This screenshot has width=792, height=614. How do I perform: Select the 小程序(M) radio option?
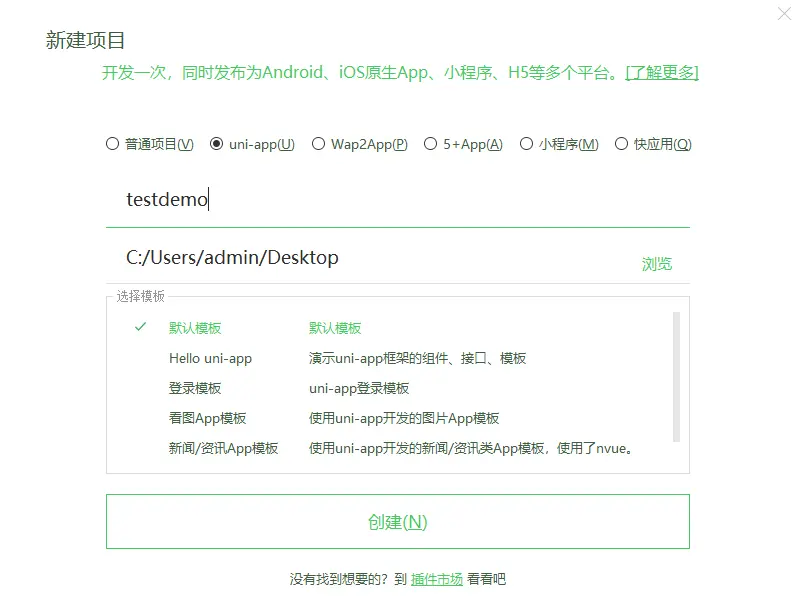[x=559, y=144]
